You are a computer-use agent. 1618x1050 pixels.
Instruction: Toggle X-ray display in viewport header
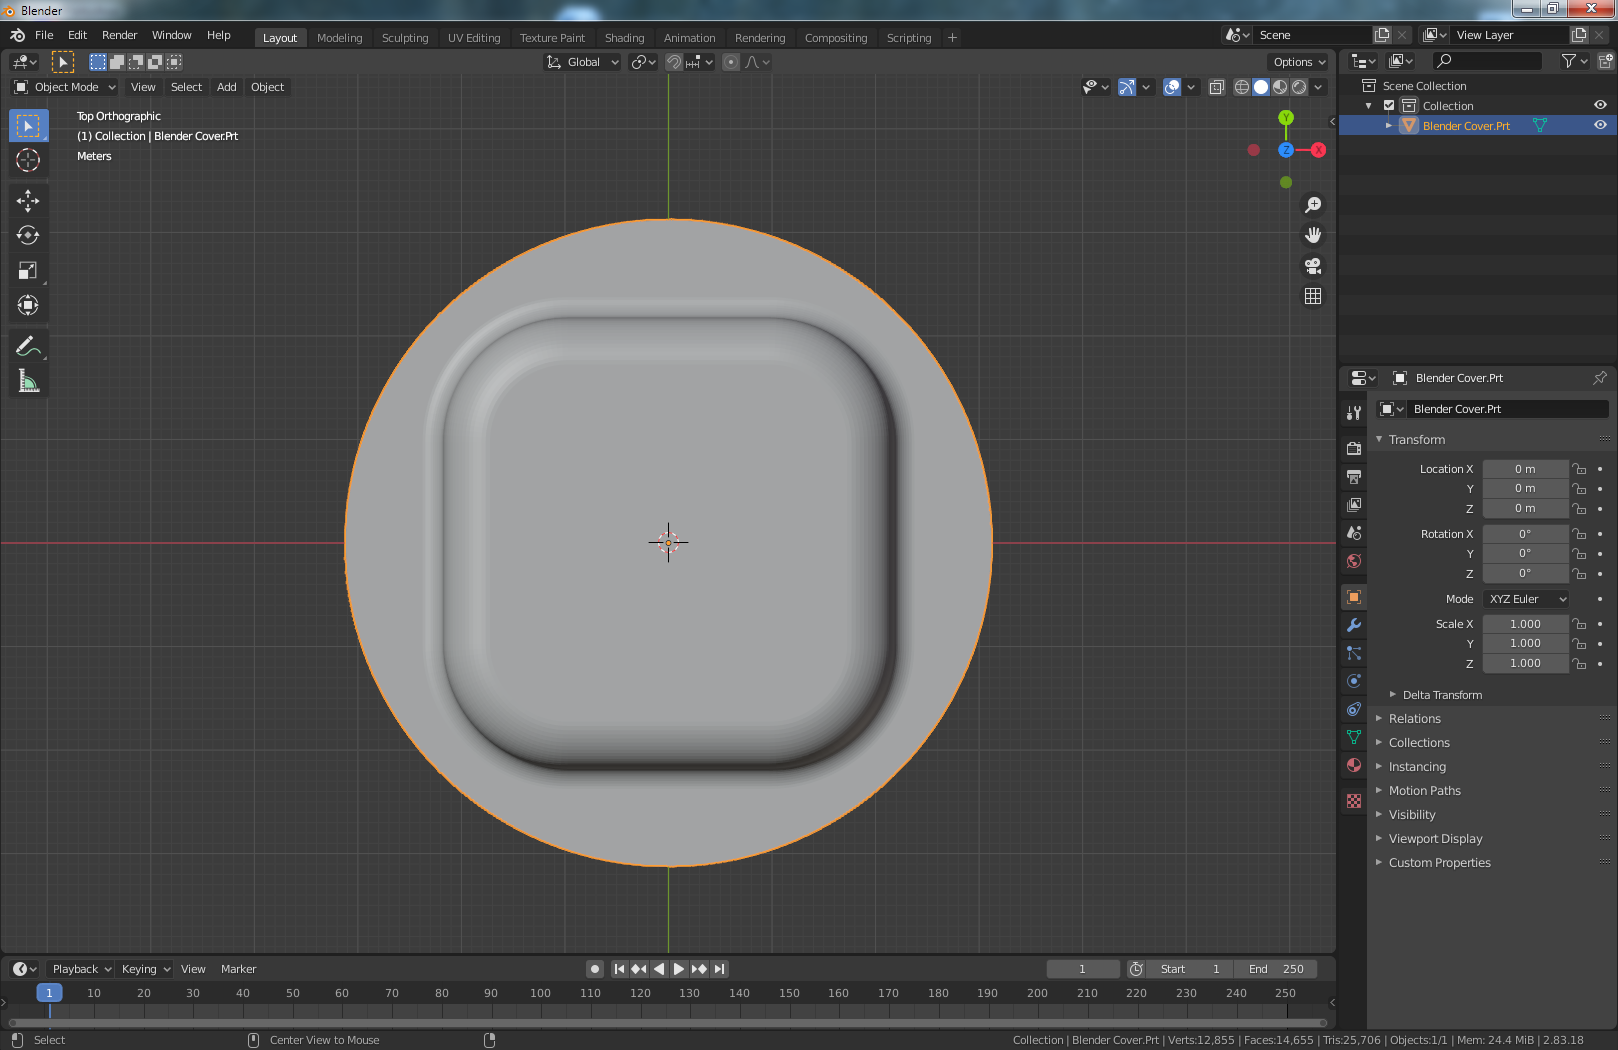pyautogui.click(x=1216, y=87)
